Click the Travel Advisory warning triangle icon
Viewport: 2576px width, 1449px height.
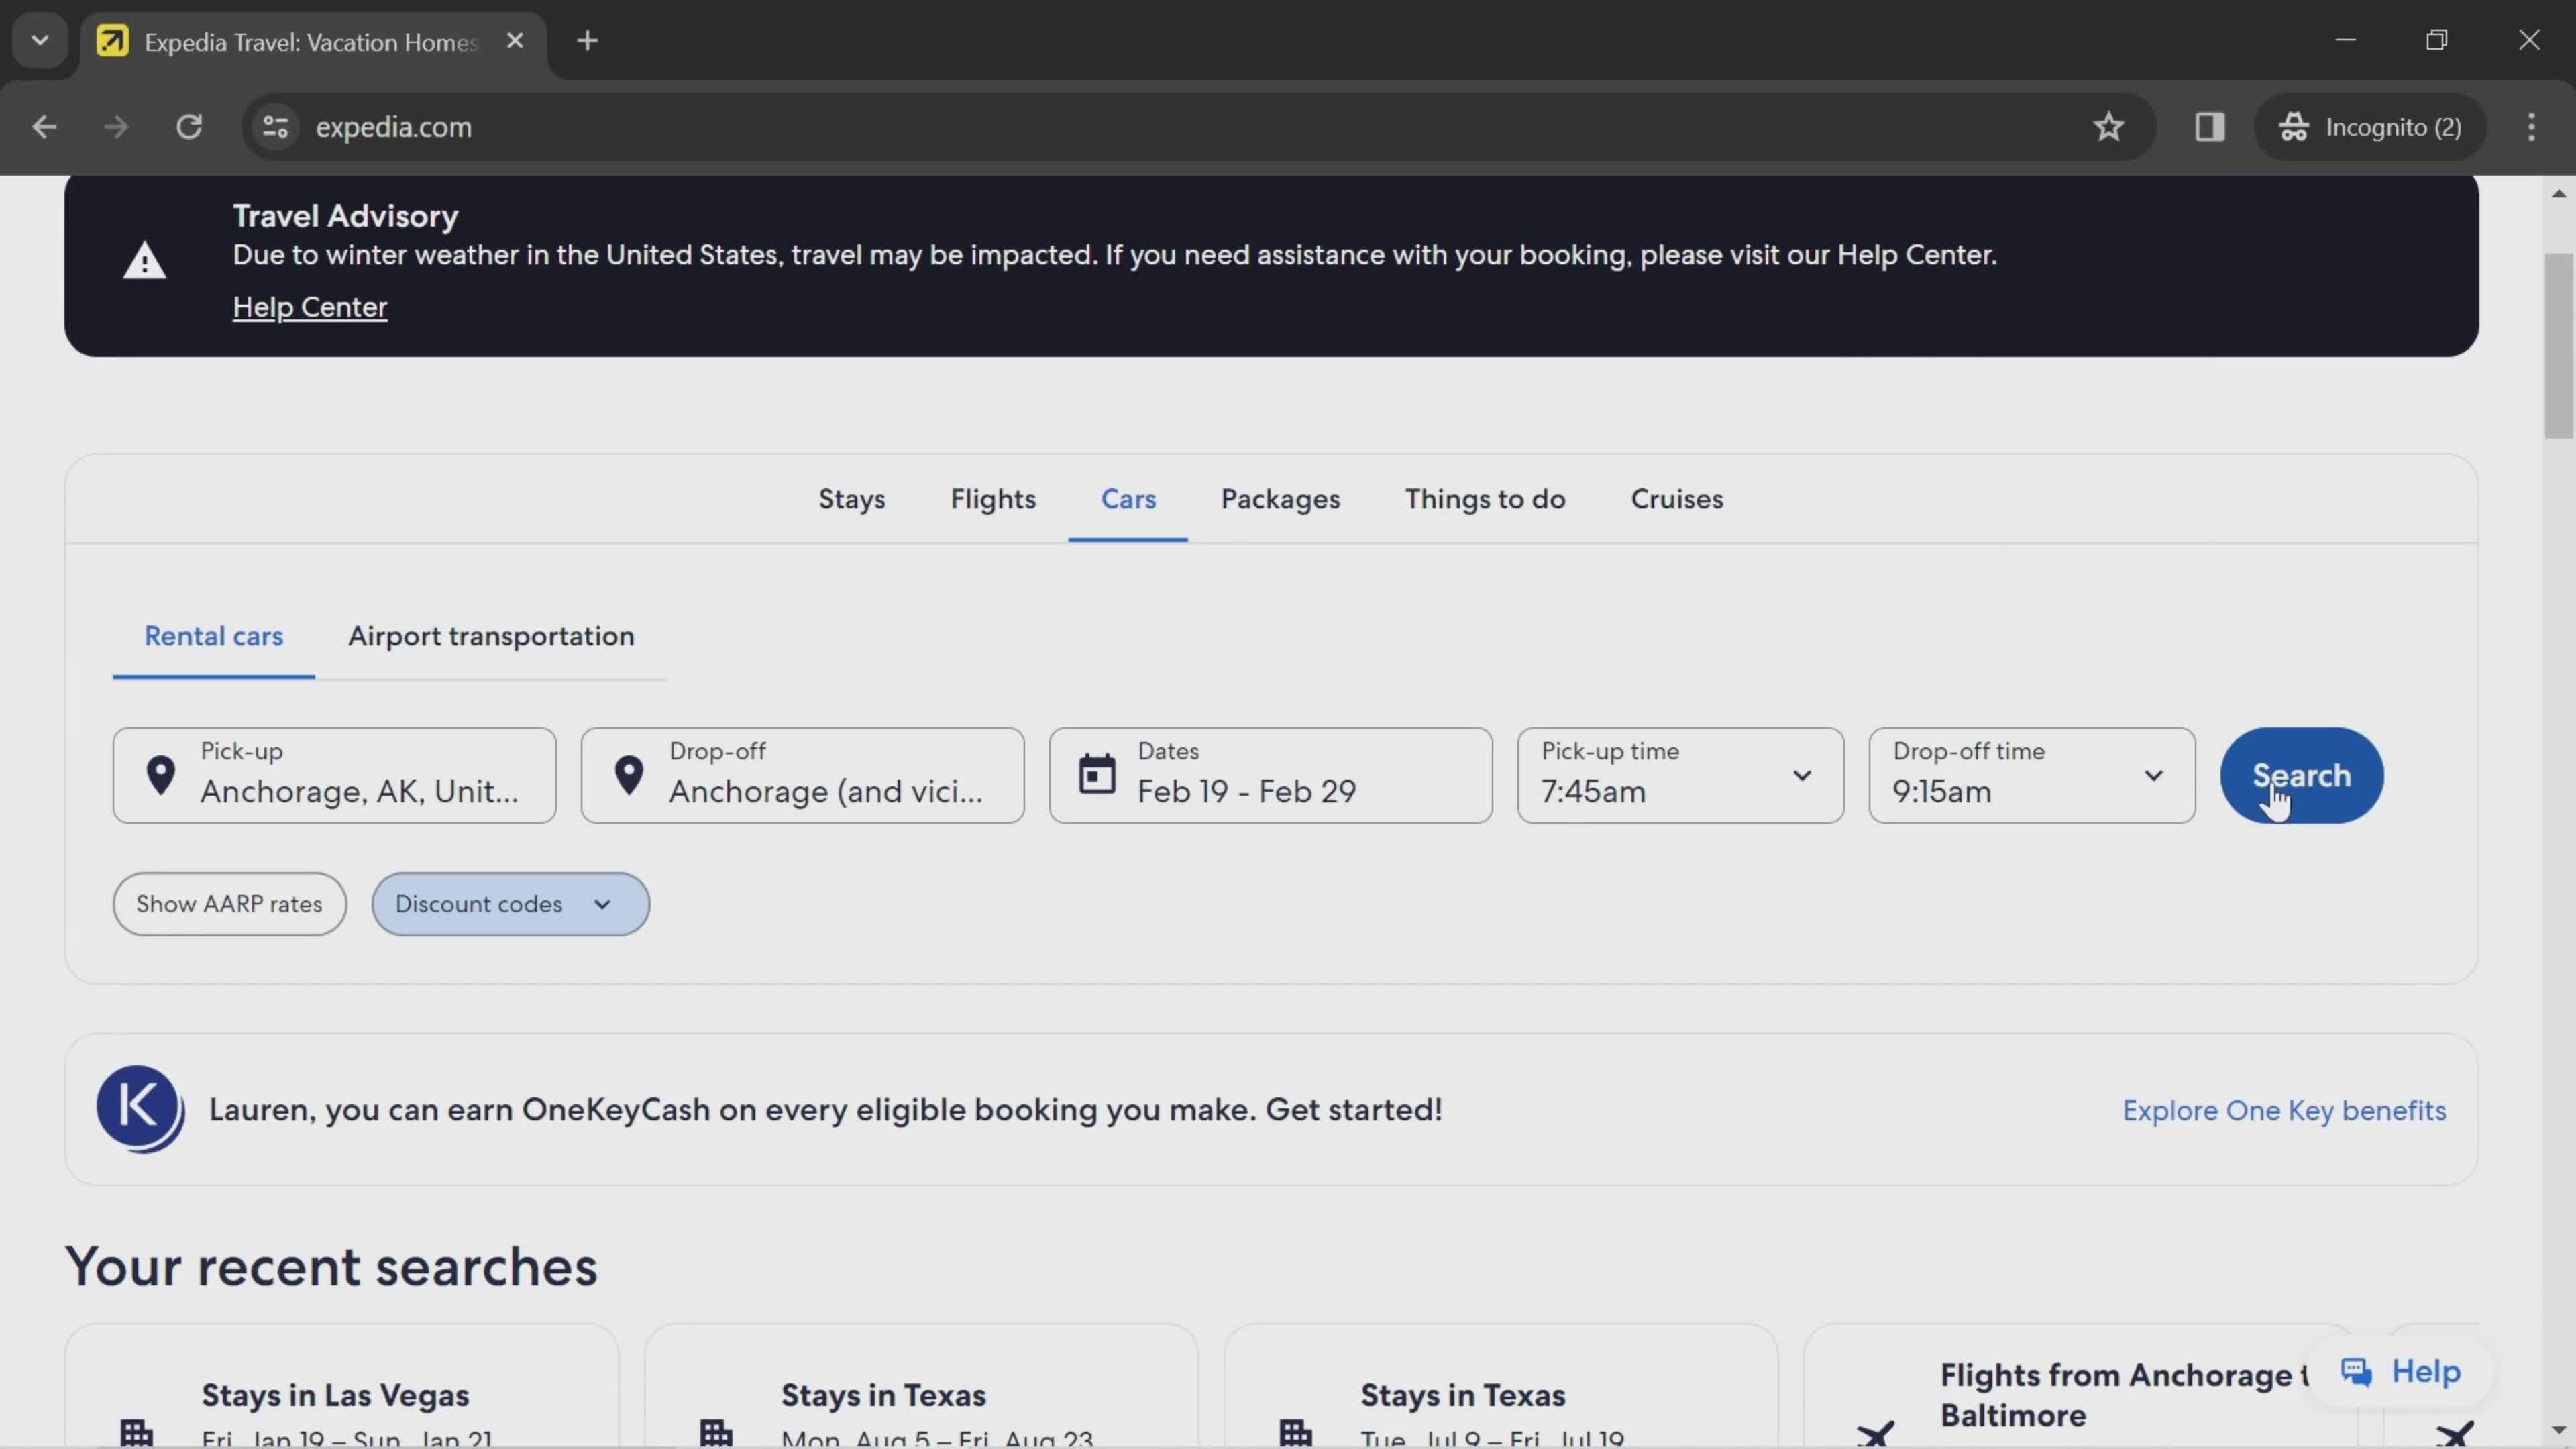(145, 262)
